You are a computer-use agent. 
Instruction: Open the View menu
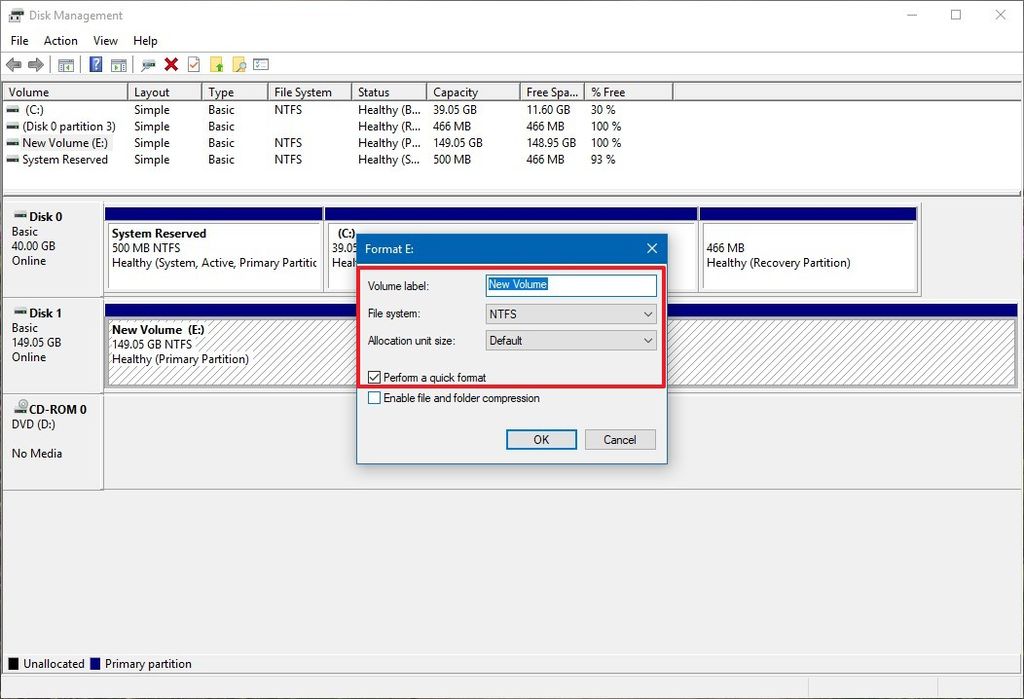105,40
